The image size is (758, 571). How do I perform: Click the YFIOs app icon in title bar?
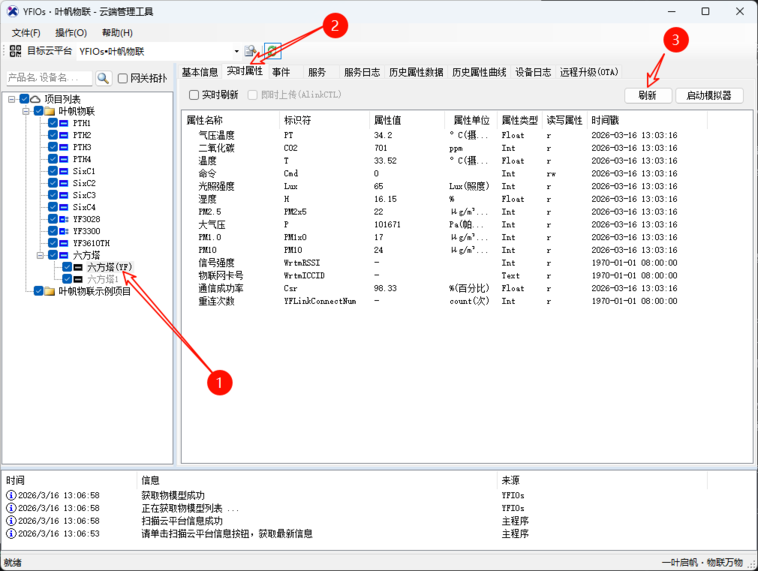tap(13, 12)
